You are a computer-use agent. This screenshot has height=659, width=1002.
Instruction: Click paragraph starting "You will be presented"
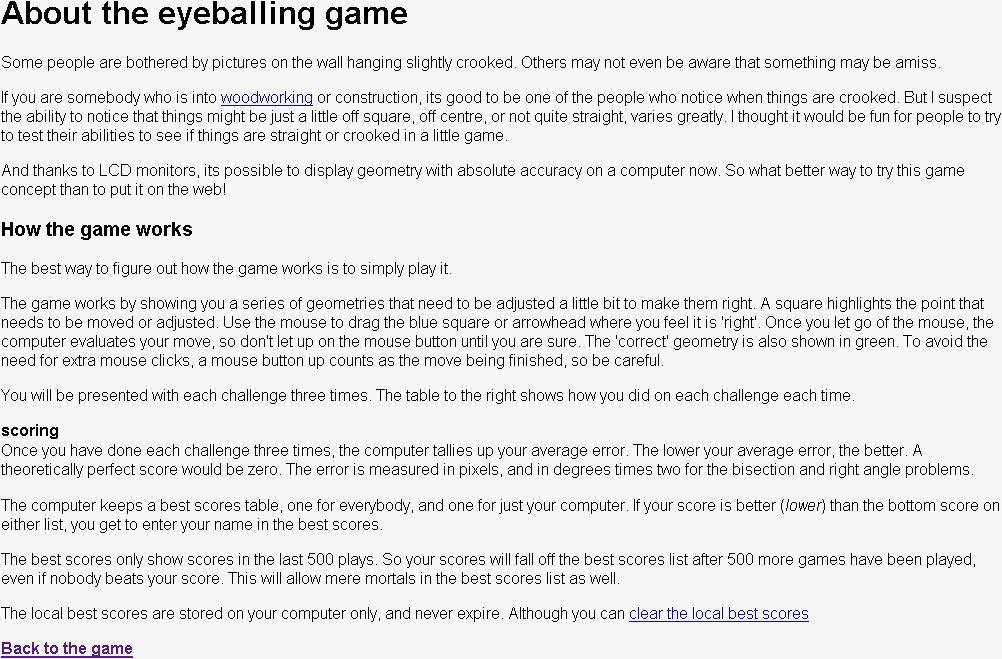pyautogui.click(x=427, y=396)
